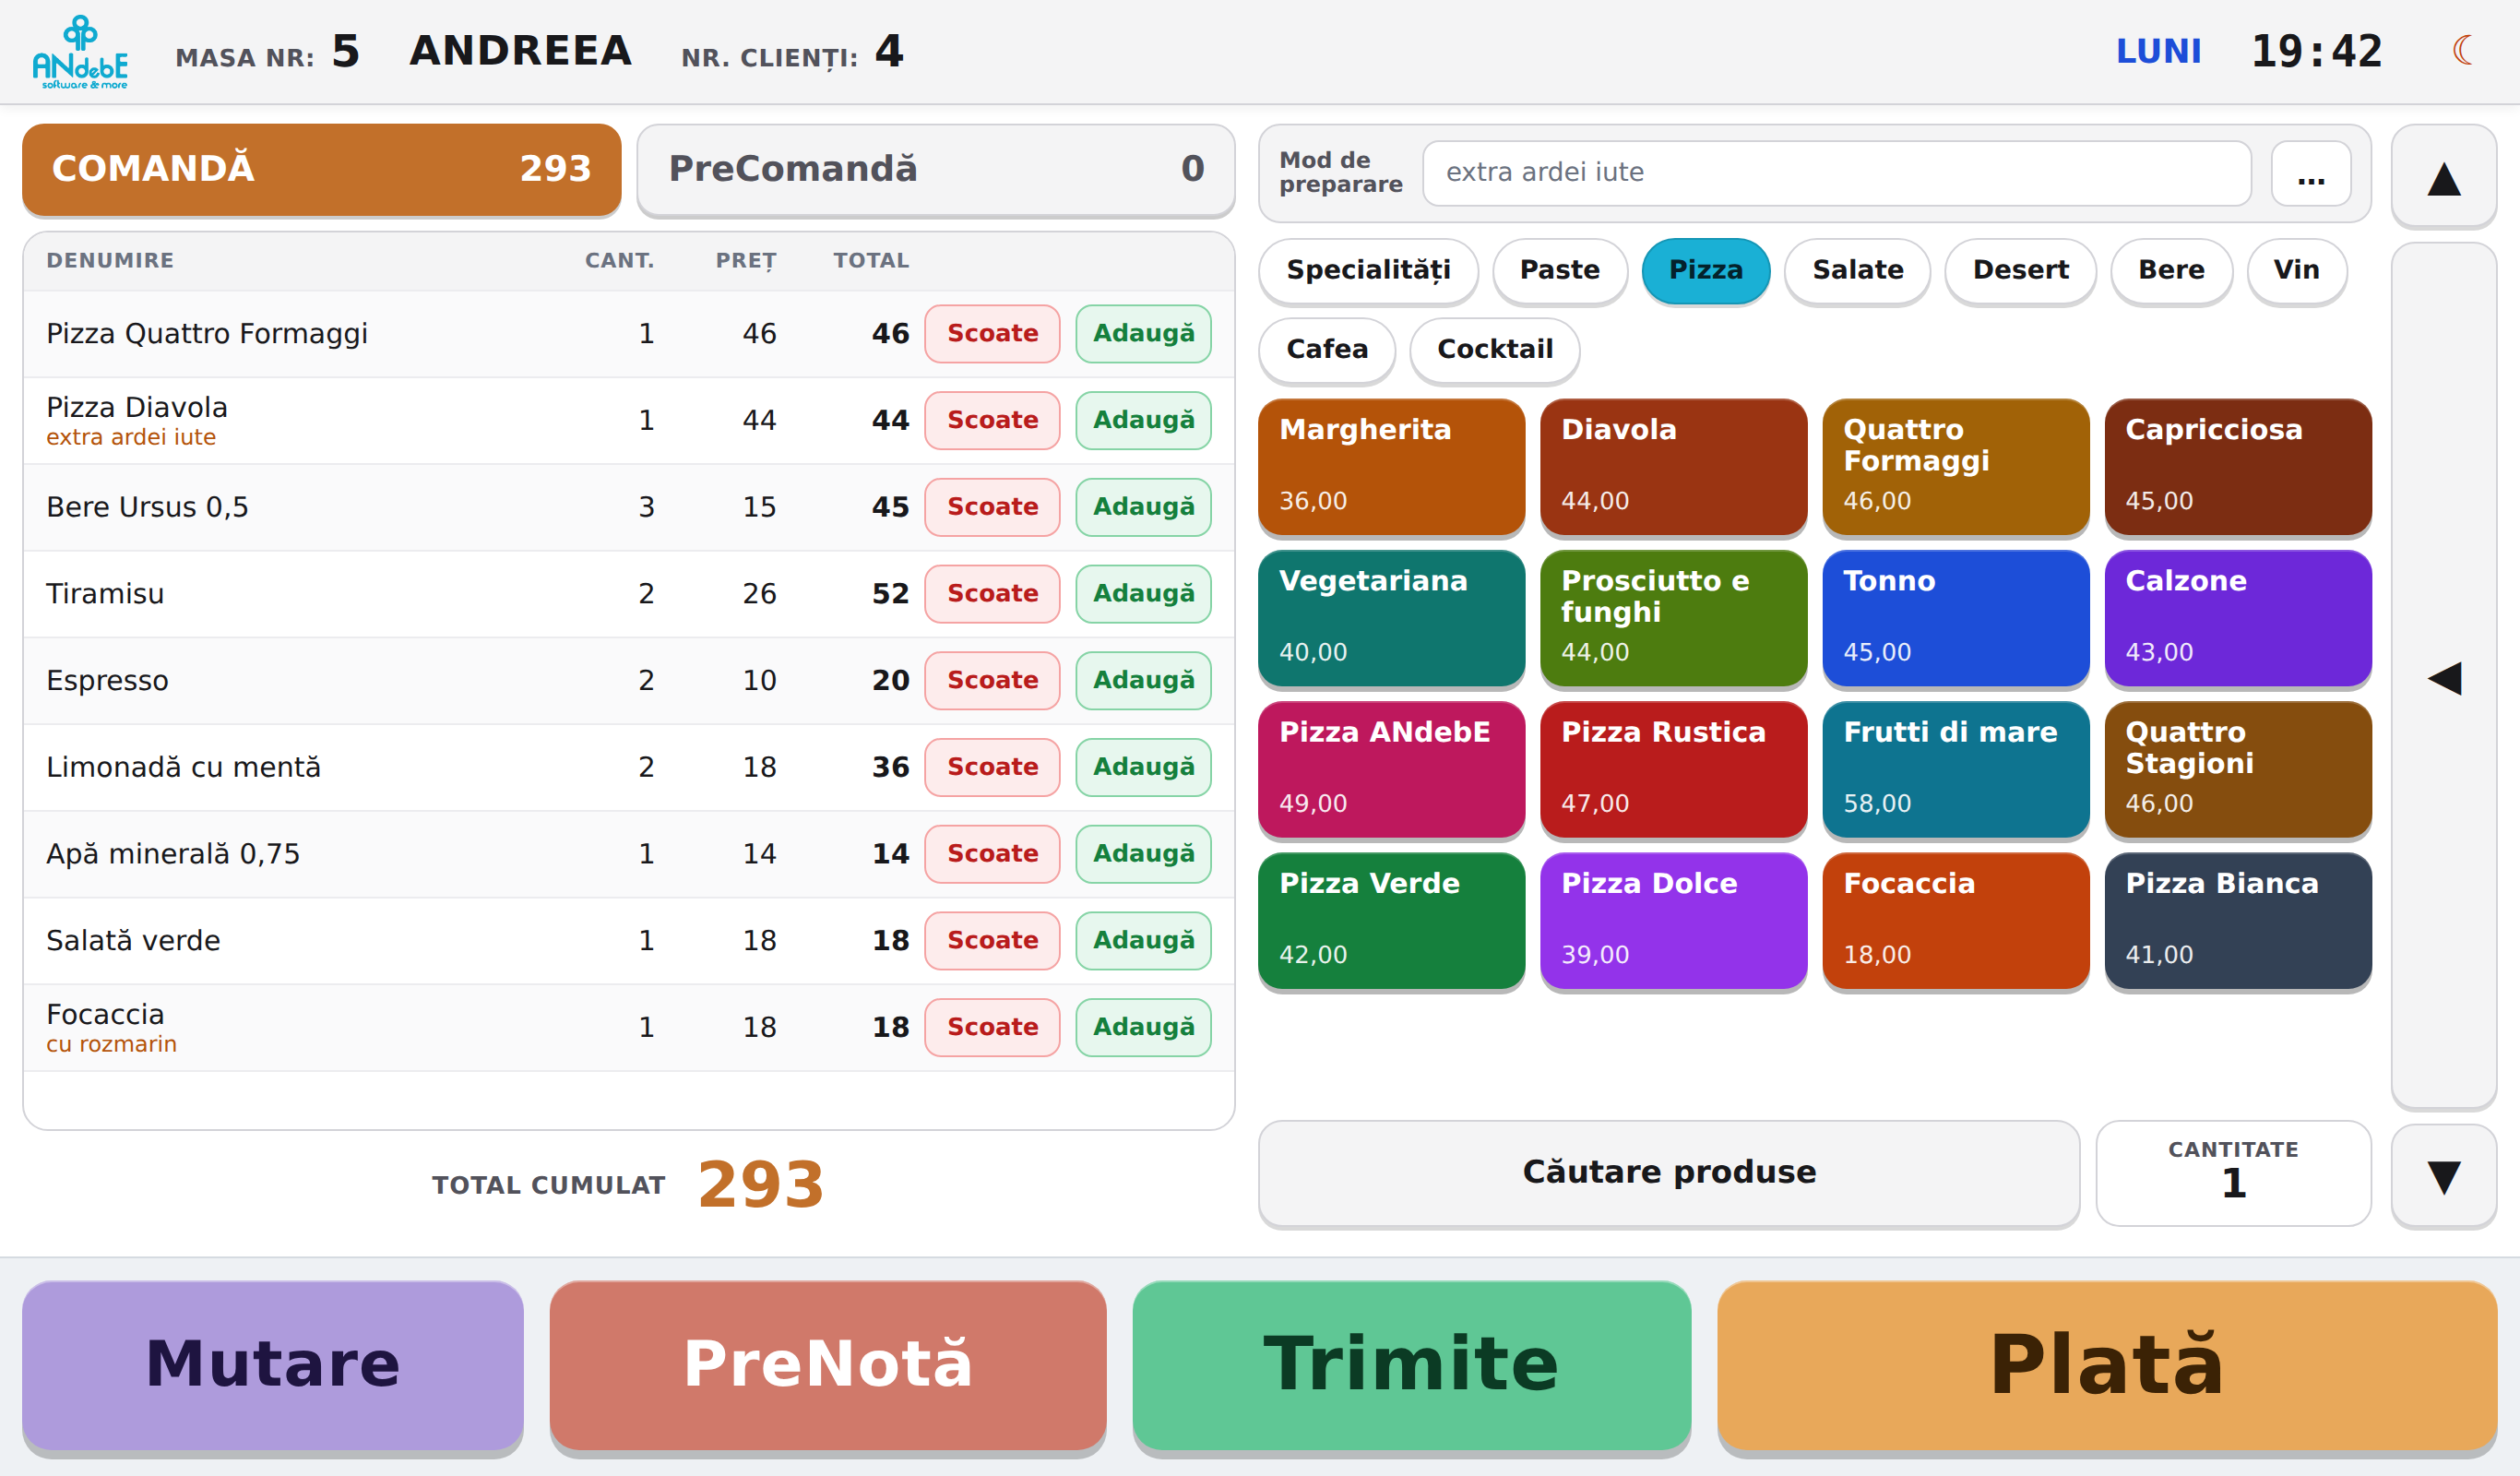Click the Mutare button
This screenshot has width=2520, height=1476.
pyautogui.click(x=273, y=1364)
